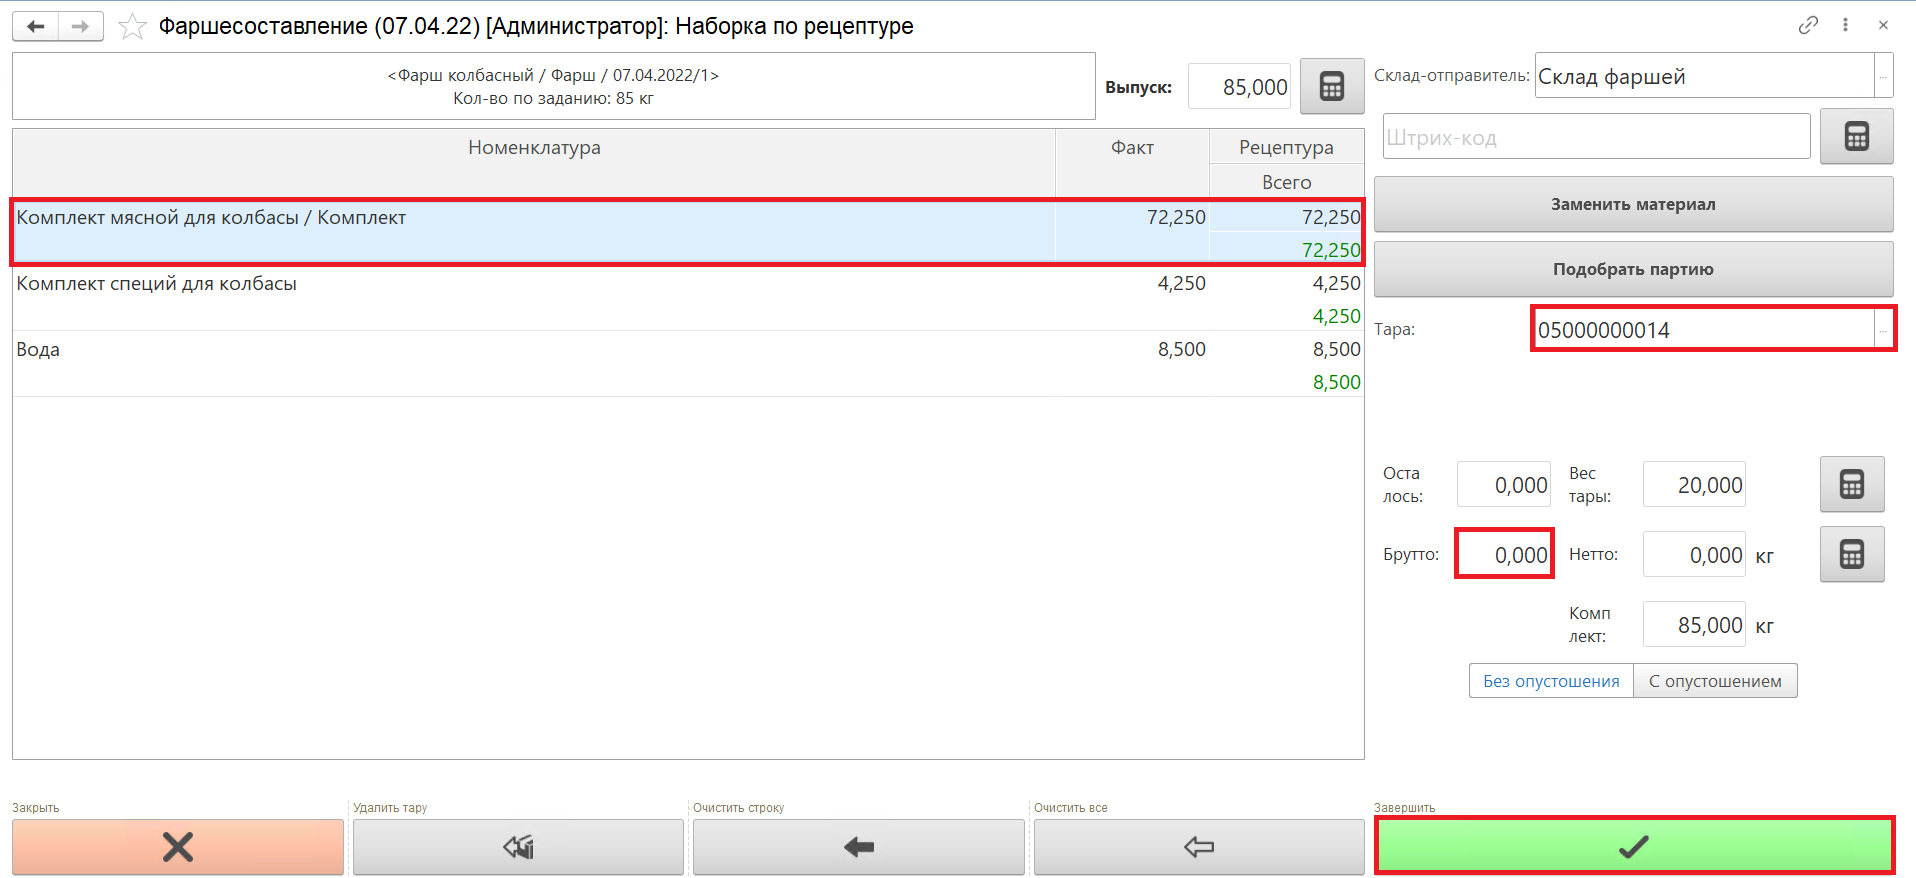
Task: Click the Очистить строку arrow button
Action: pyautogui.click(x=858, y=847)
